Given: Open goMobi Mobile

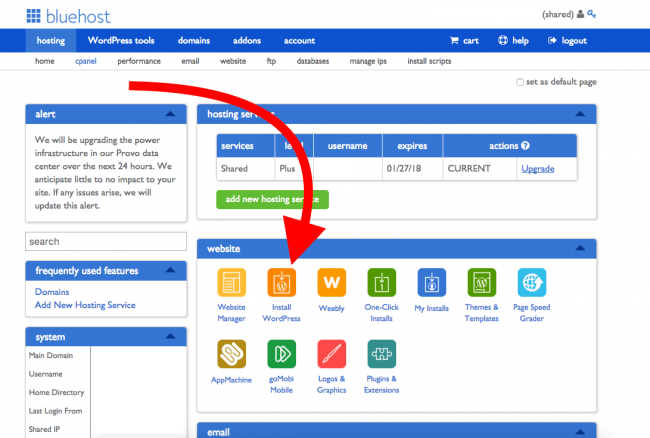Looking at the screenshot, I should (281, 354).
